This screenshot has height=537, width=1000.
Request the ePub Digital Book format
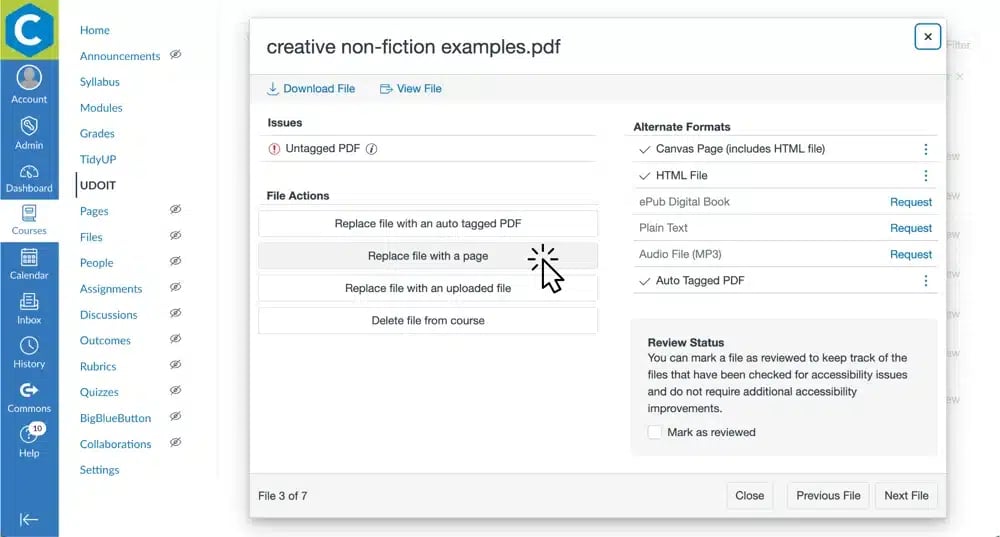(911, 202)
